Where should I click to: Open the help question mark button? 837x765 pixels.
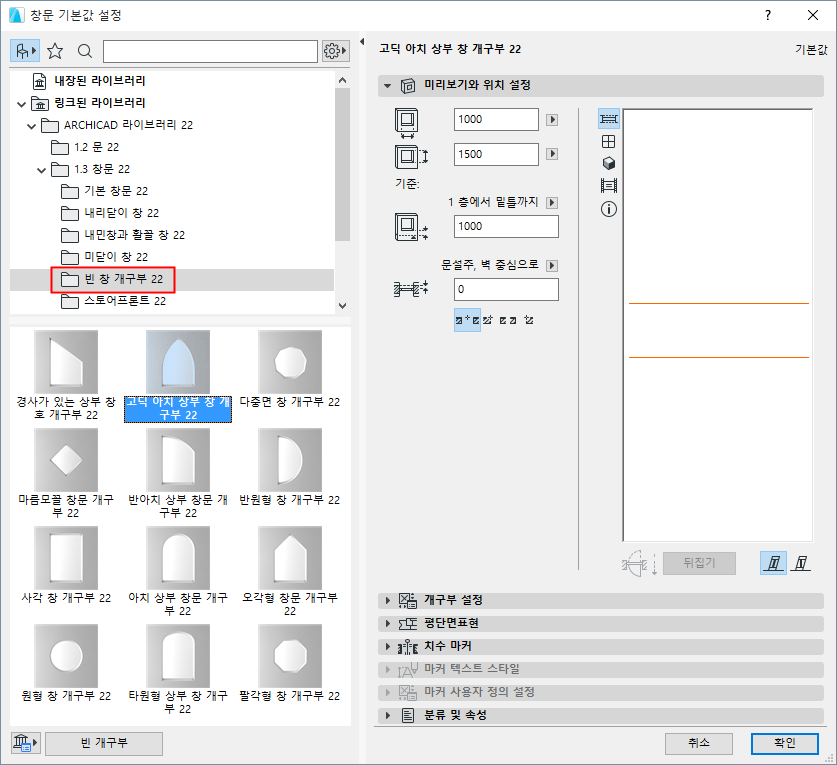tap(768, 15)
